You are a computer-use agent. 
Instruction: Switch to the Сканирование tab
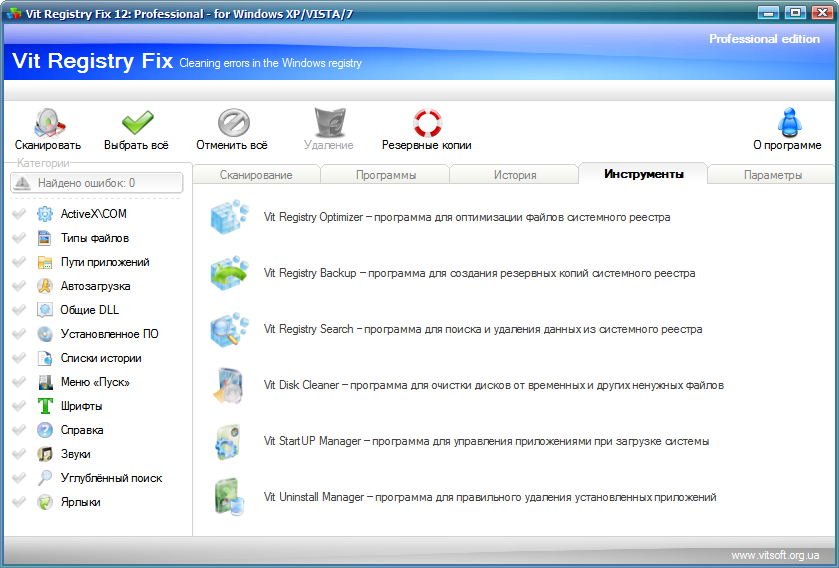pos(256,175)
